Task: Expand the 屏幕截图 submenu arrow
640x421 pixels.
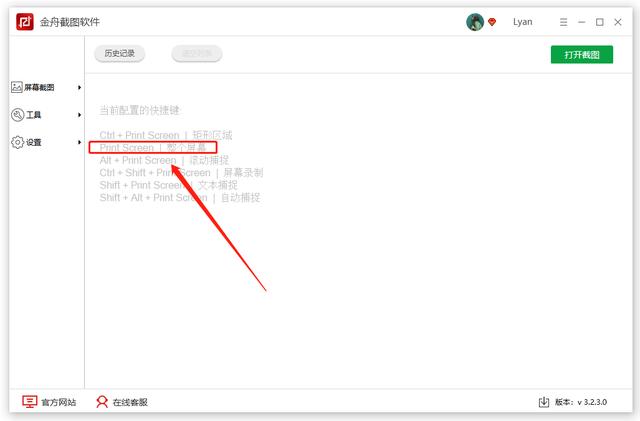Action: (79, 88)
